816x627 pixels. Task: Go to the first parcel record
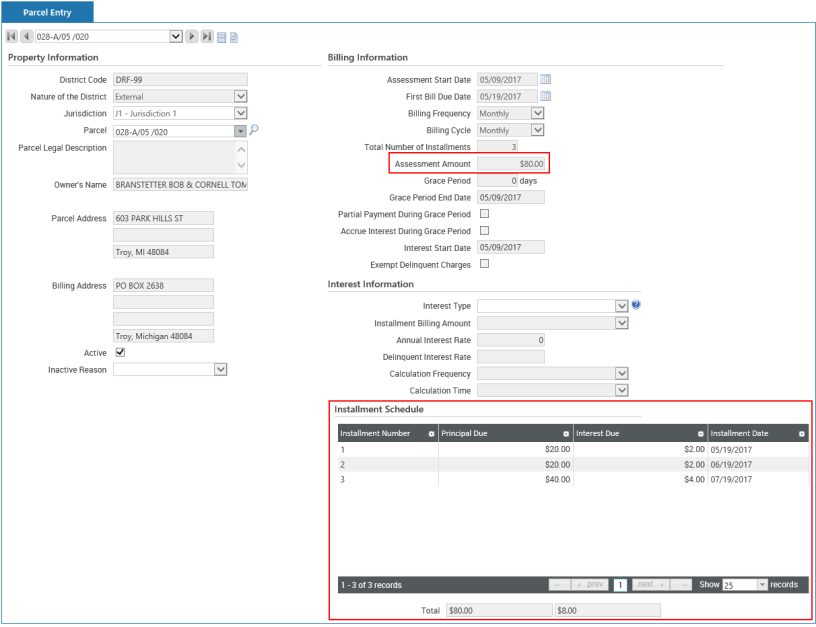(11, 38)
